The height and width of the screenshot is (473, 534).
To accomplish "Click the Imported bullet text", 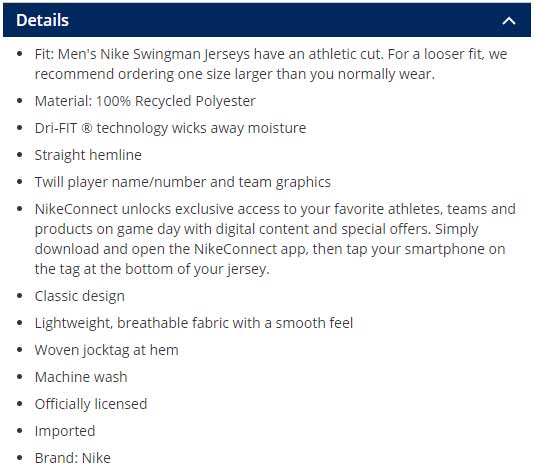I will tap(65, 431).
